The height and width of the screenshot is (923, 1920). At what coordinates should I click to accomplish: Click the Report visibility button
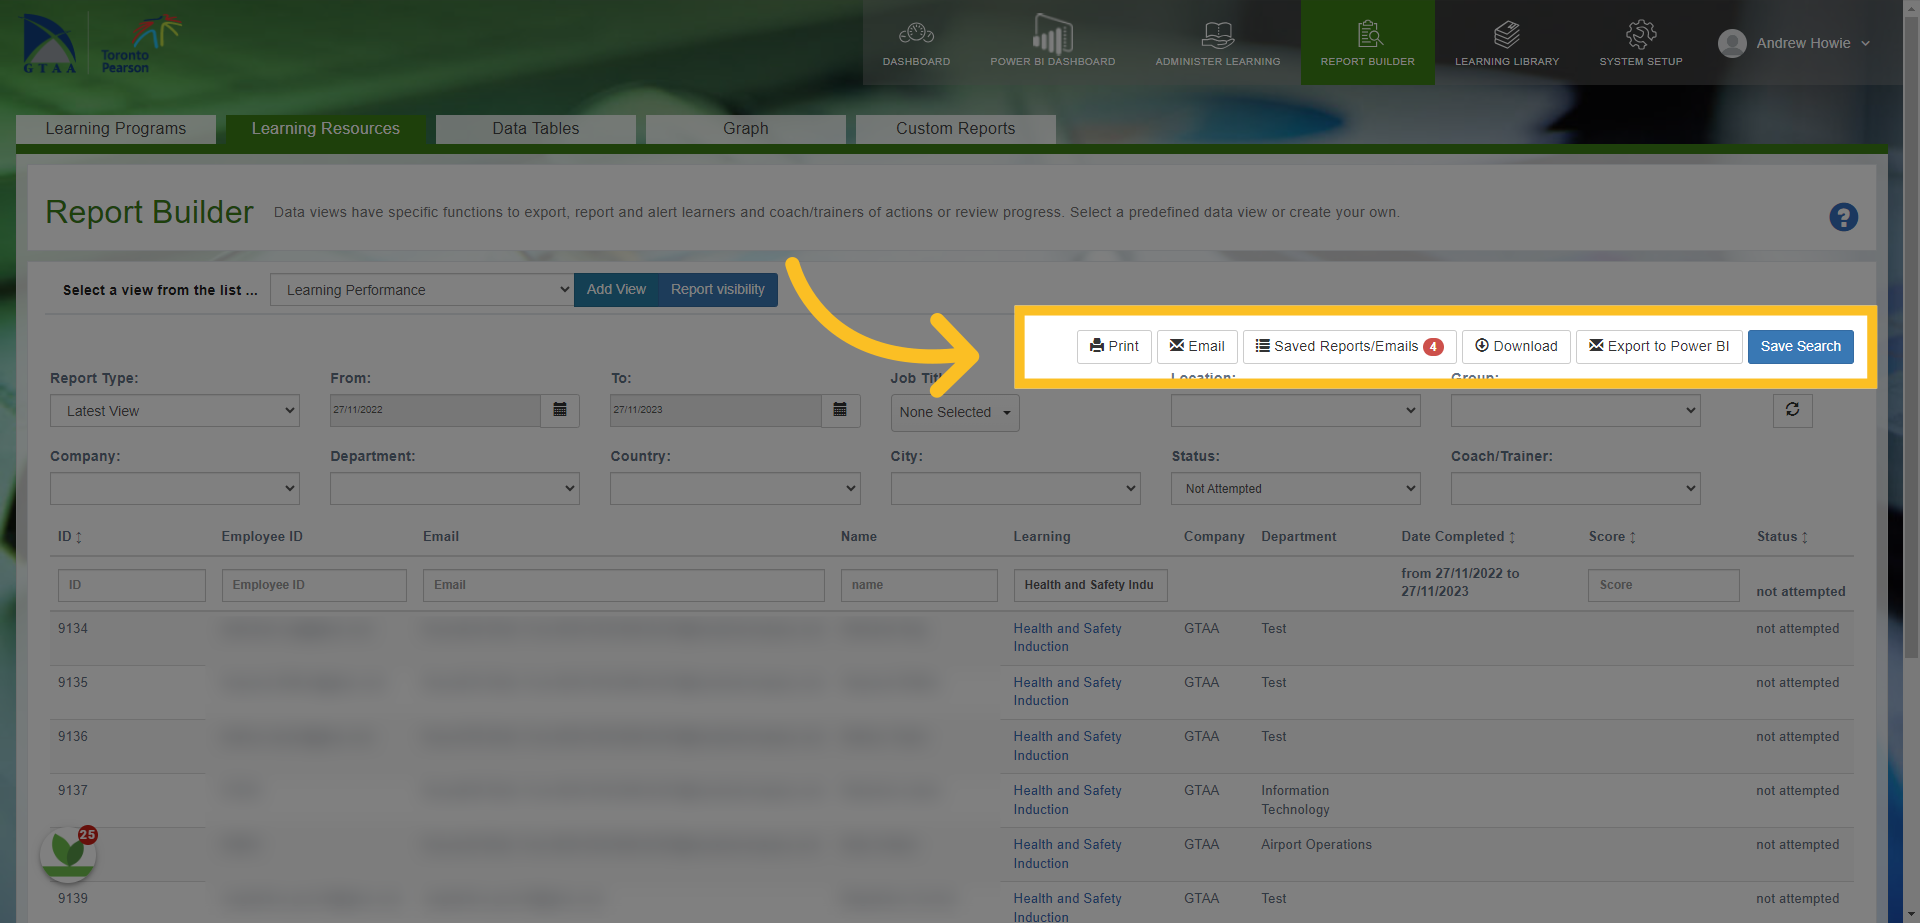(x=718, y=290)
